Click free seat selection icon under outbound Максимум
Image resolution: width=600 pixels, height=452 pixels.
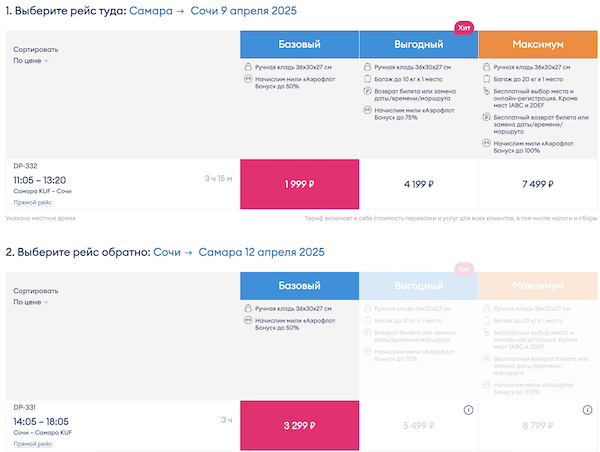point(486,90)
